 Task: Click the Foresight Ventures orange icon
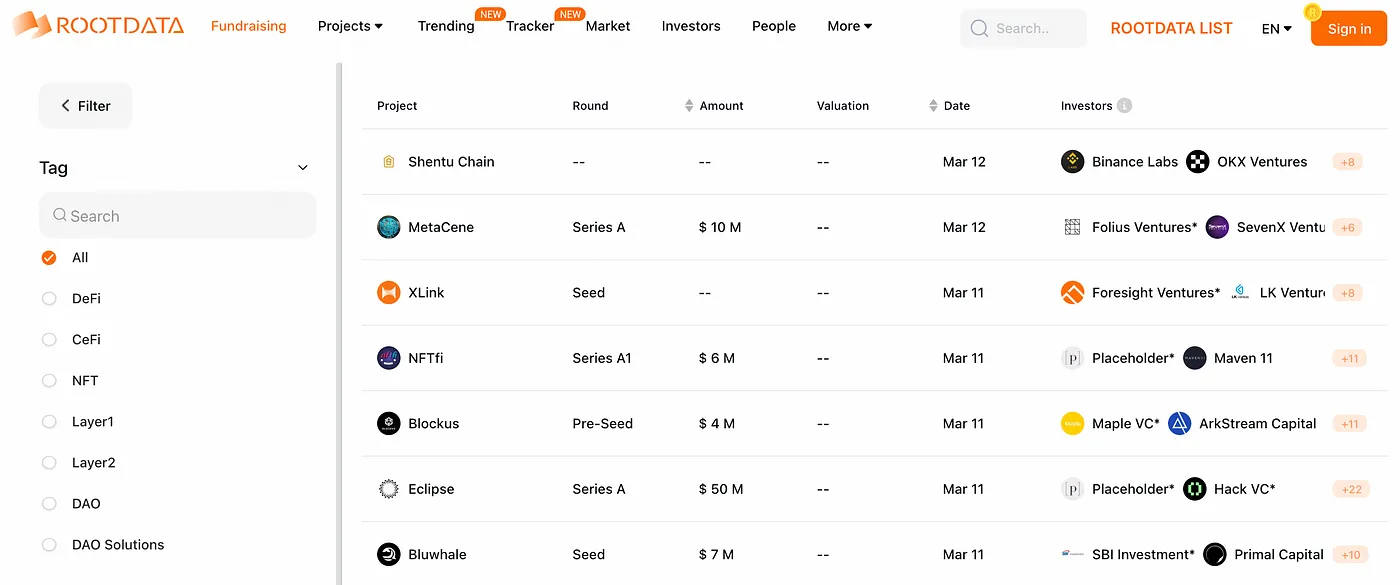(1072, 293)
